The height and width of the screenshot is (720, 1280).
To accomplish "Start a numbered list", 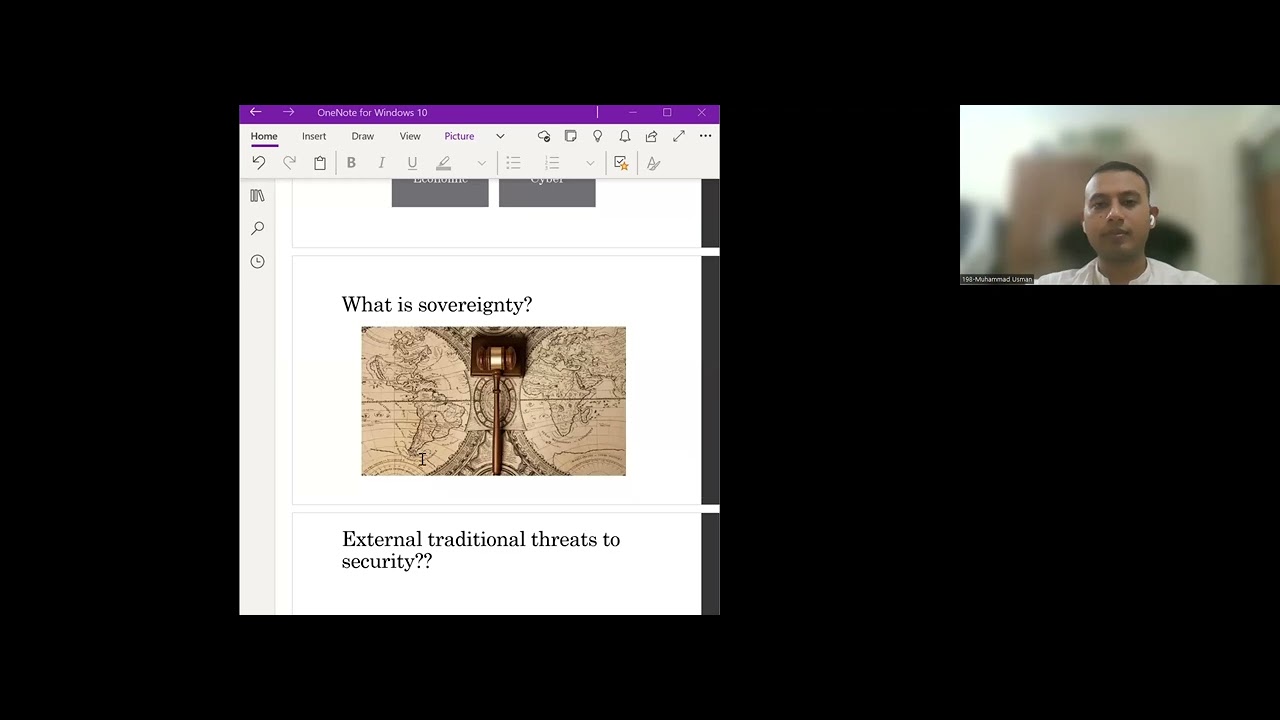I will point(552,163).
